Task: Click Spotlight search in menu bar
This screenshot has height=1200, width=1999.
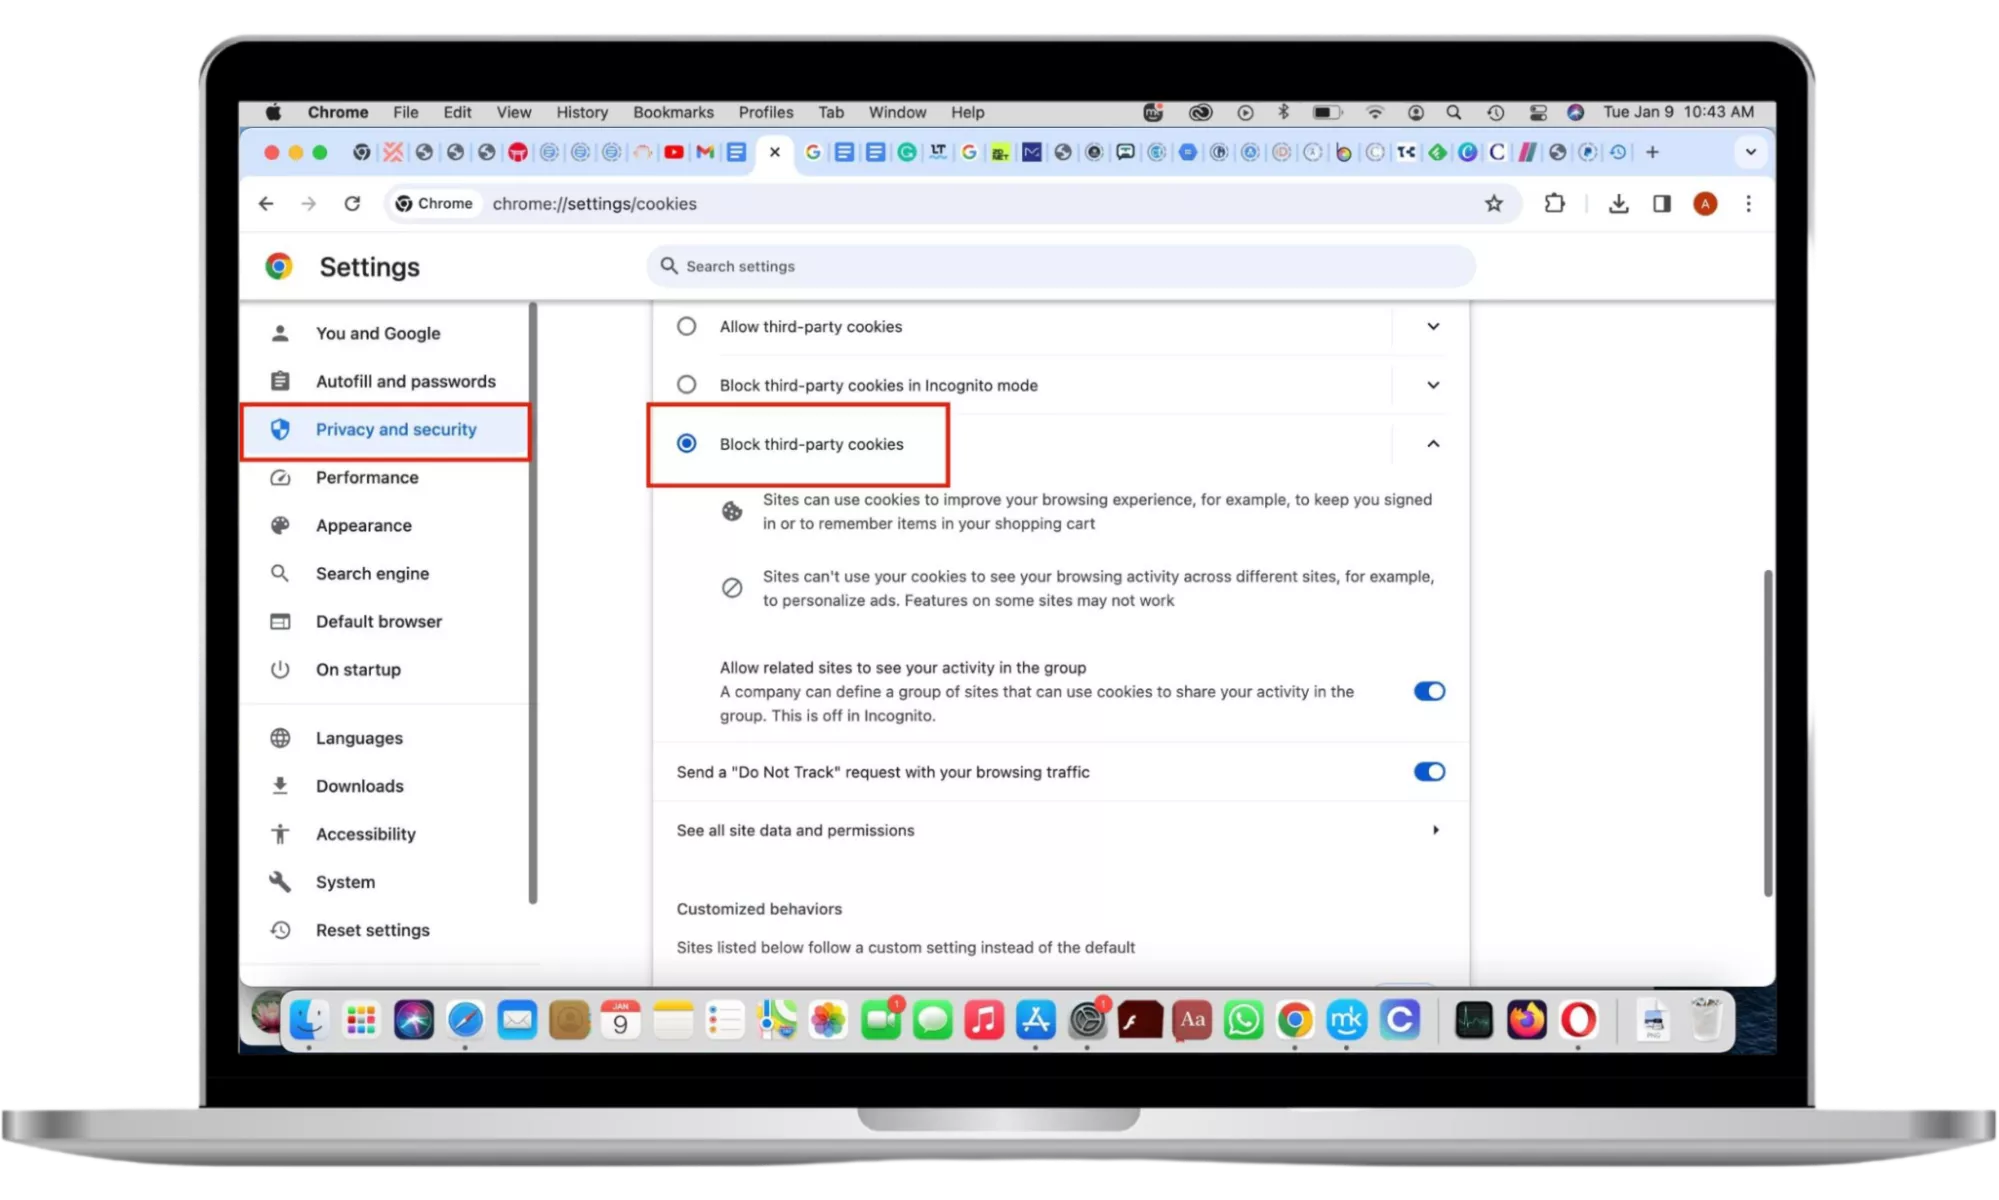Action: [x=1453, y=112]
